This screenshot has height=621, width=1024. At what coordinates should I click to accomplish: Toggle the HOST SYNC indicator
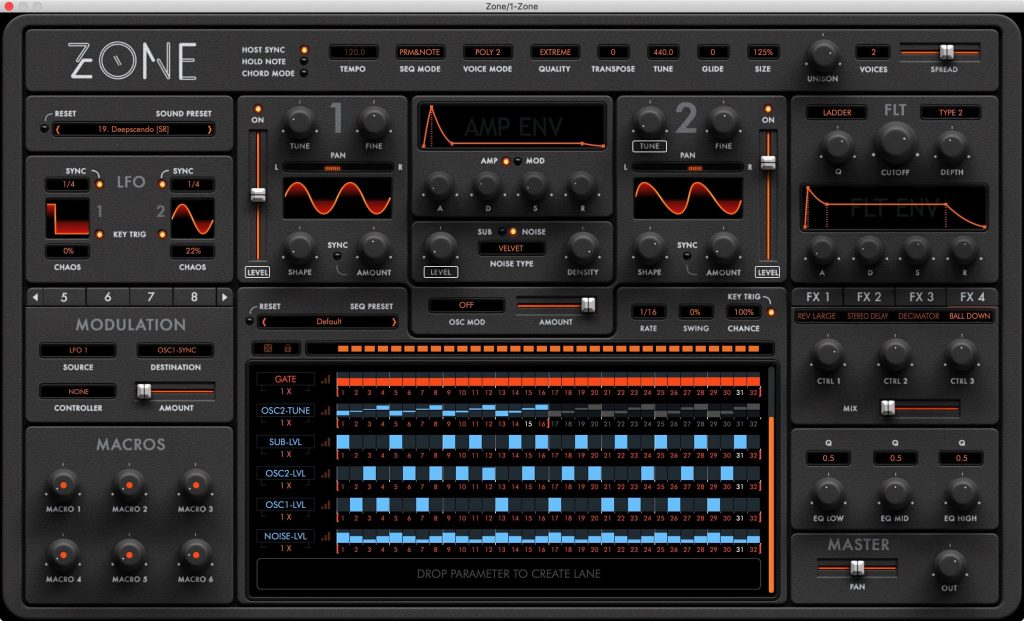point(304,50)
